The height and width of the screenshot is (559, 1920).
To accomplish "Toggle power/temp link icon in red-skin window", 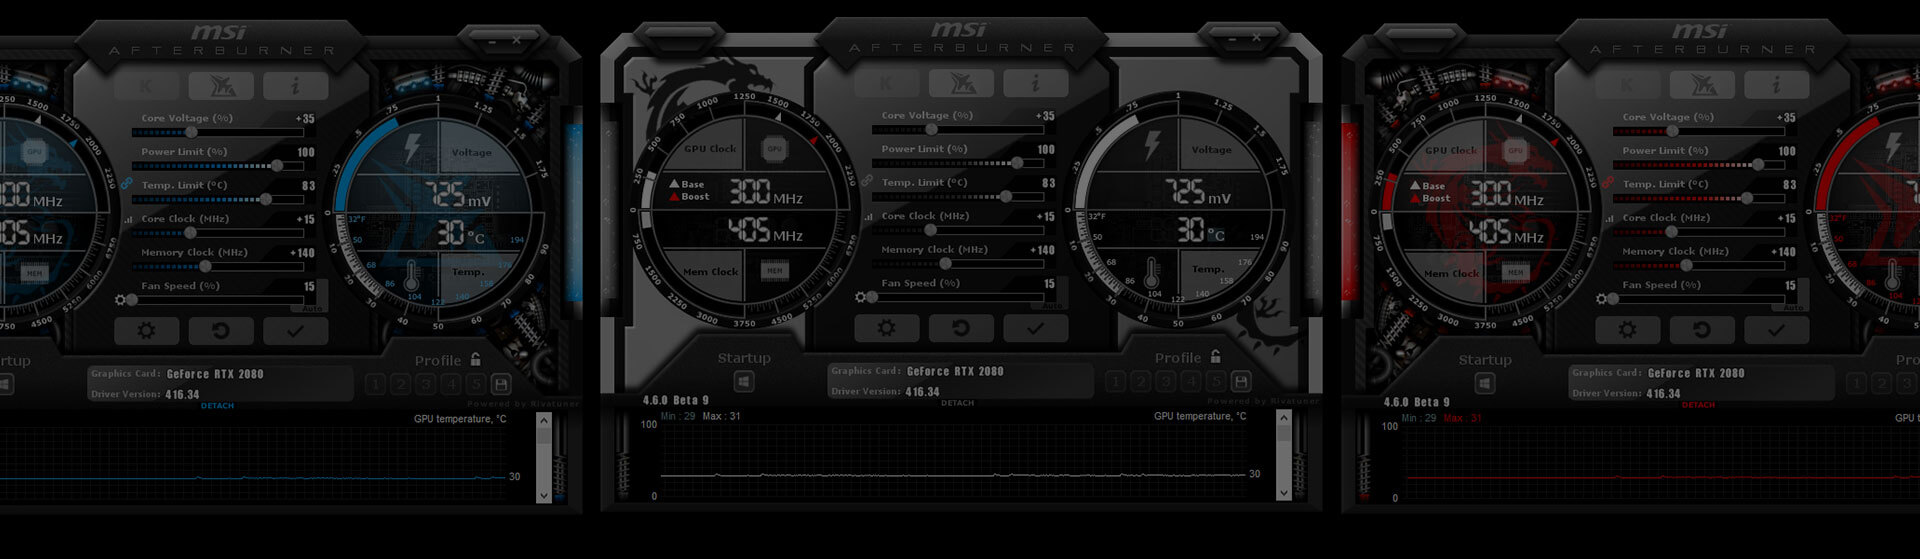I will click(1608, 183).
